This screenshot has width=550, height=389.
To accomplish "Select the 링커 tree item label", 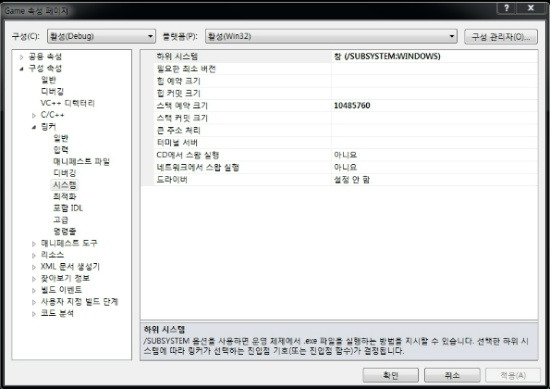I will coord(48,126).
